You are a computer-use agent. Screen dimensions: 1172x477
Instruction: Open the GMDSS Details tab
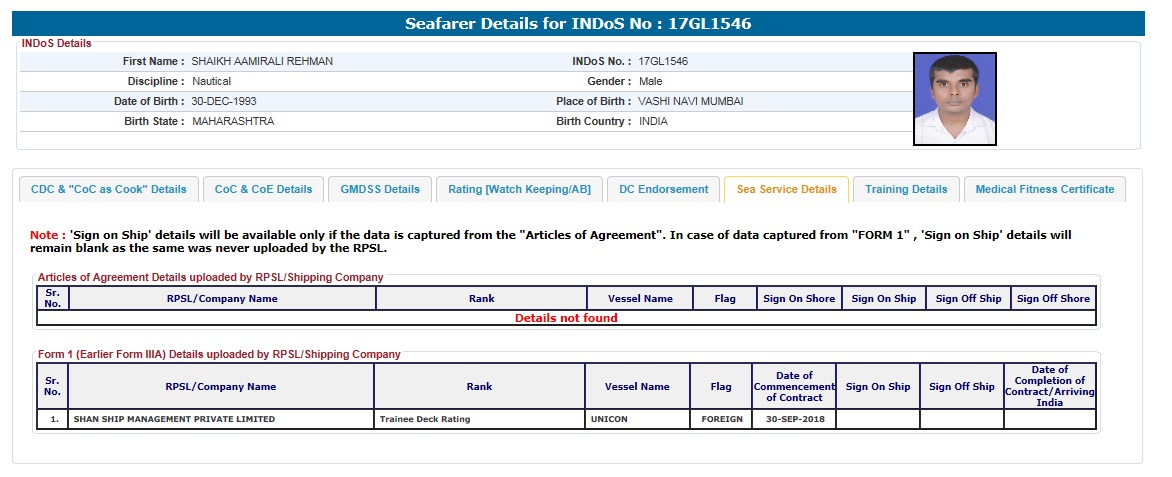(380, 189)
